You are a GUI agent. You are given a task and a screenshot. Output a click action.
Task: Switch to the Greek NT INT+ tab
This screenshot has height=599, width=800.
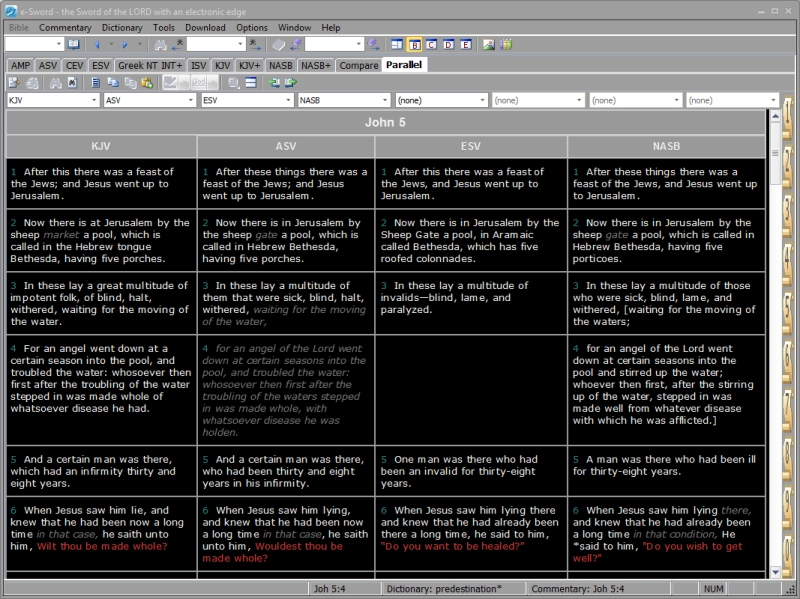tap(150, 65)
